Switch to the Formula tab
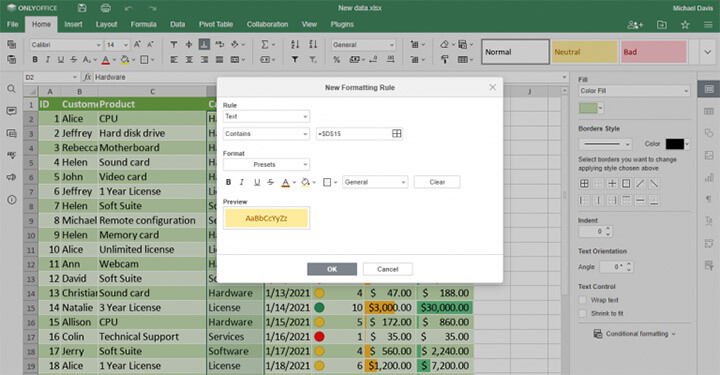Screen dimensions: 720x375 click(143, 24)
